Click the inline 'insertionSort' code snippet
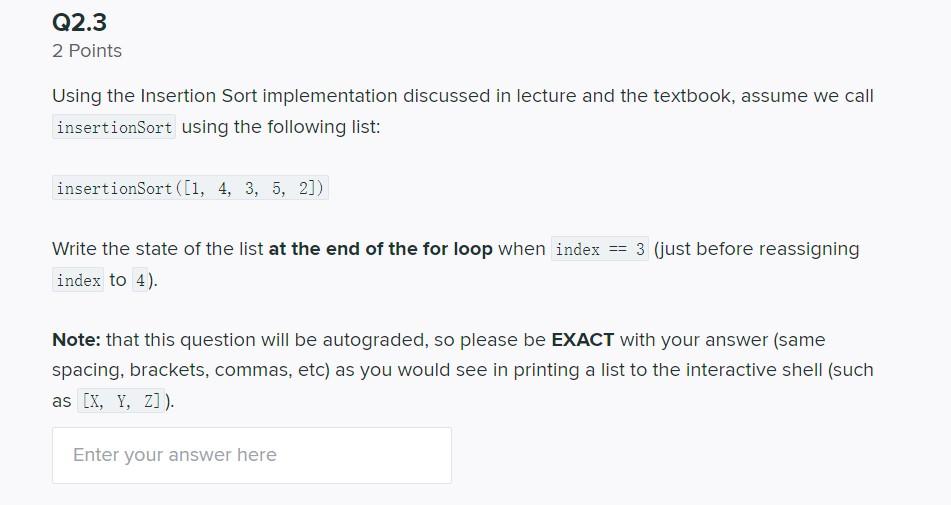951x505 pixels. (x=114, y=127)
